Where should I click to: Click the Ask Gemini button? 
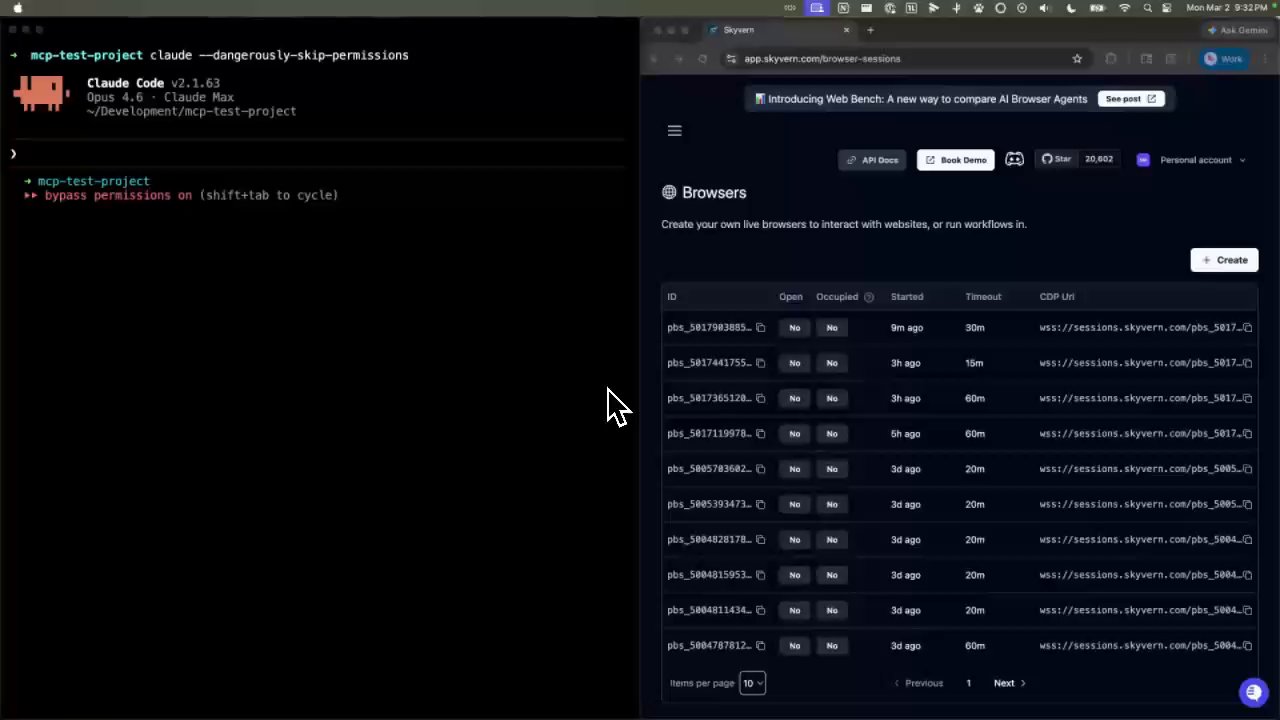tap(1236, 30)
